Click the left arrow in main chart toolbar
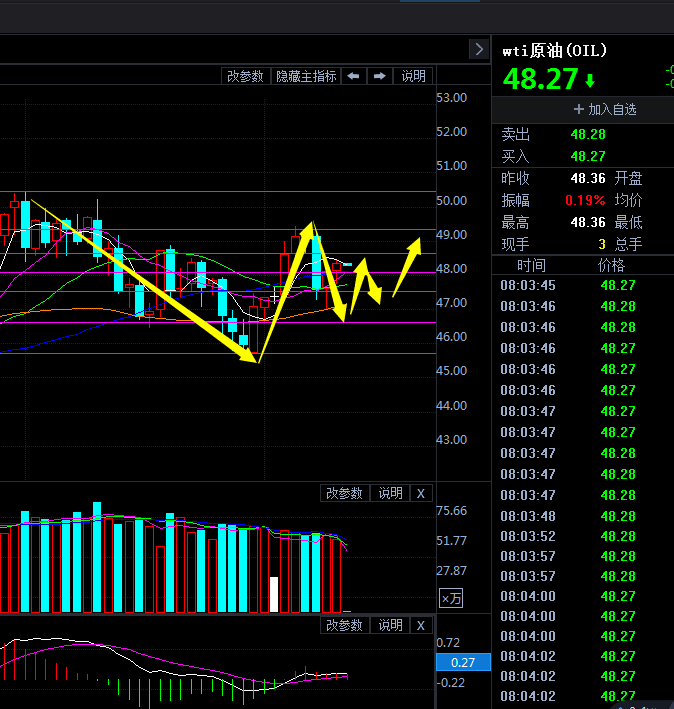 pyautogui.click(x=354, y=76)
